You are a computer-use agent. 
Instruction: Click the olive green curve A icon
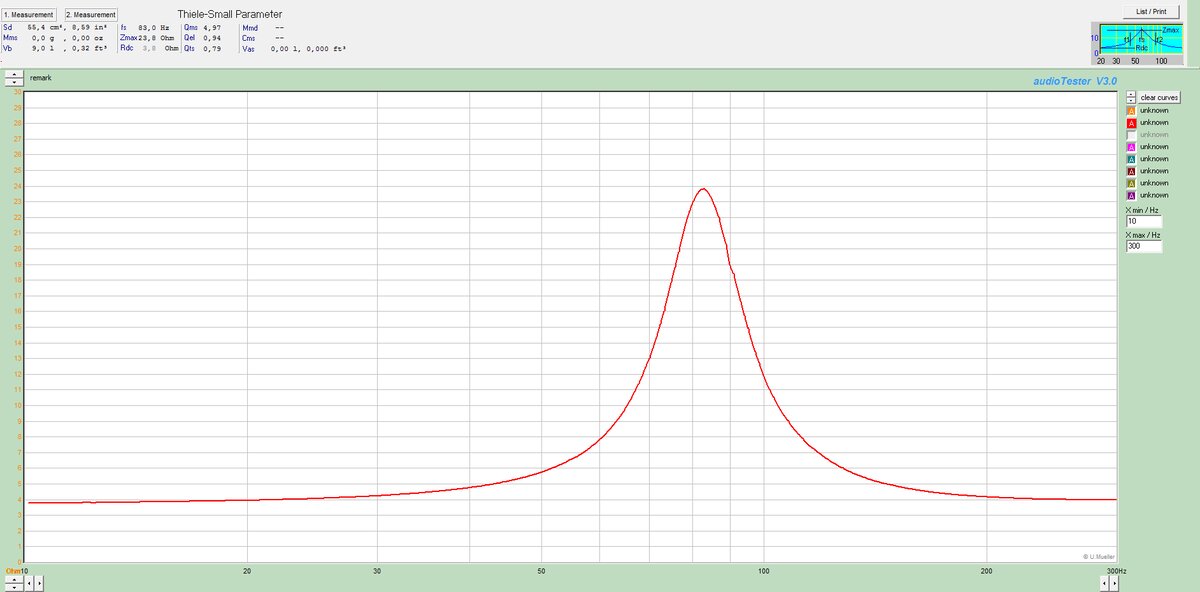click(x=1132, y=183)
